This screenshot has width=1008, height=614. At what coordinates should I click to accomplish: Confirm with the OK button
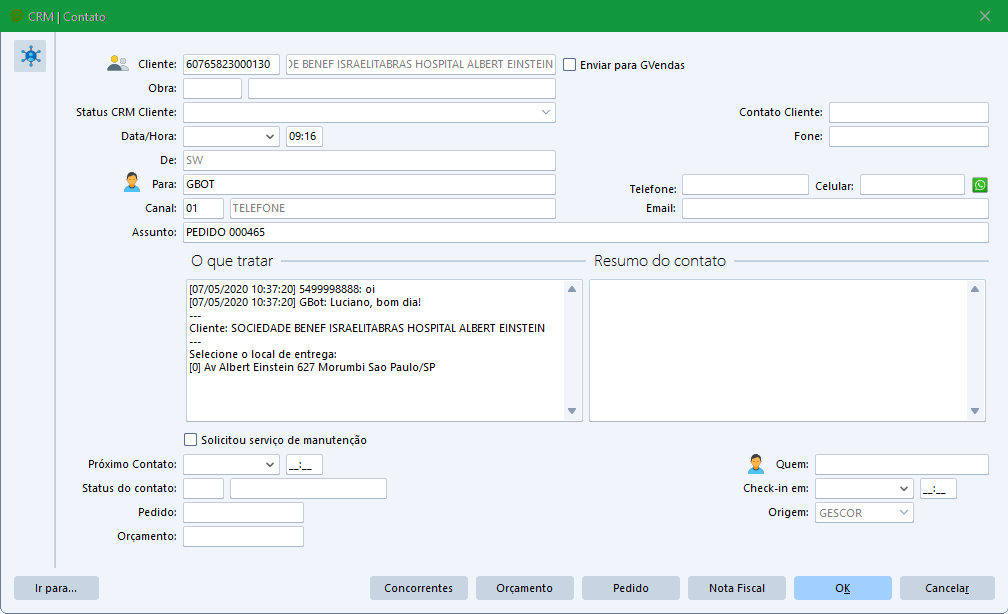(842, 588)
